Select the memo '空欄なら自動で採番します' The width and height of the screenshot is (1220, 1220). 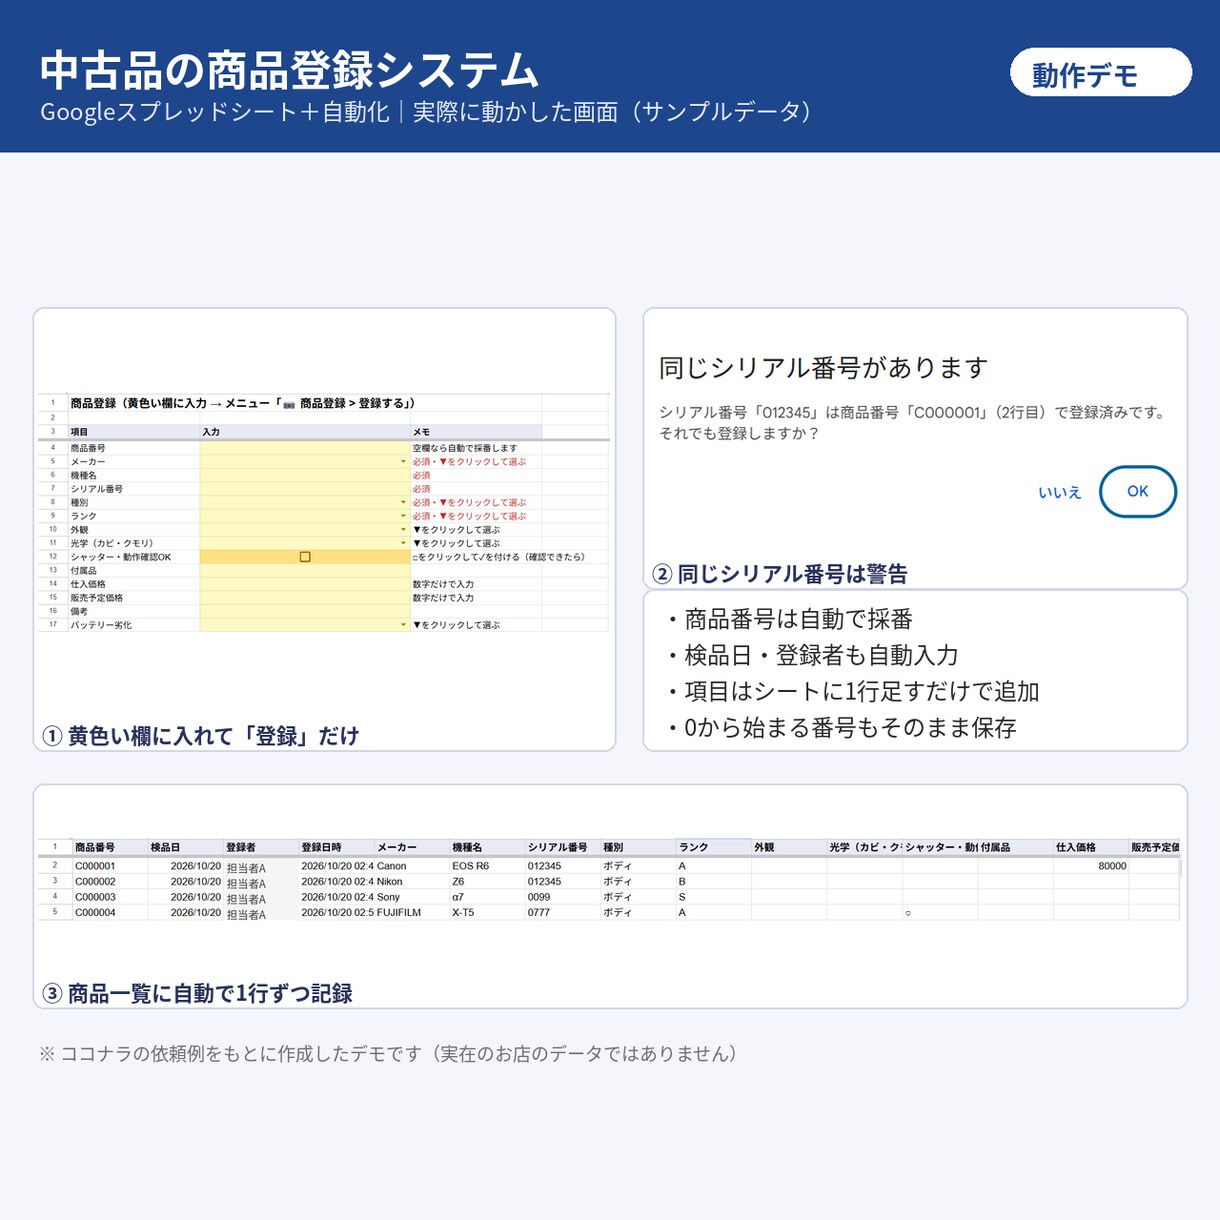point(465,448)
